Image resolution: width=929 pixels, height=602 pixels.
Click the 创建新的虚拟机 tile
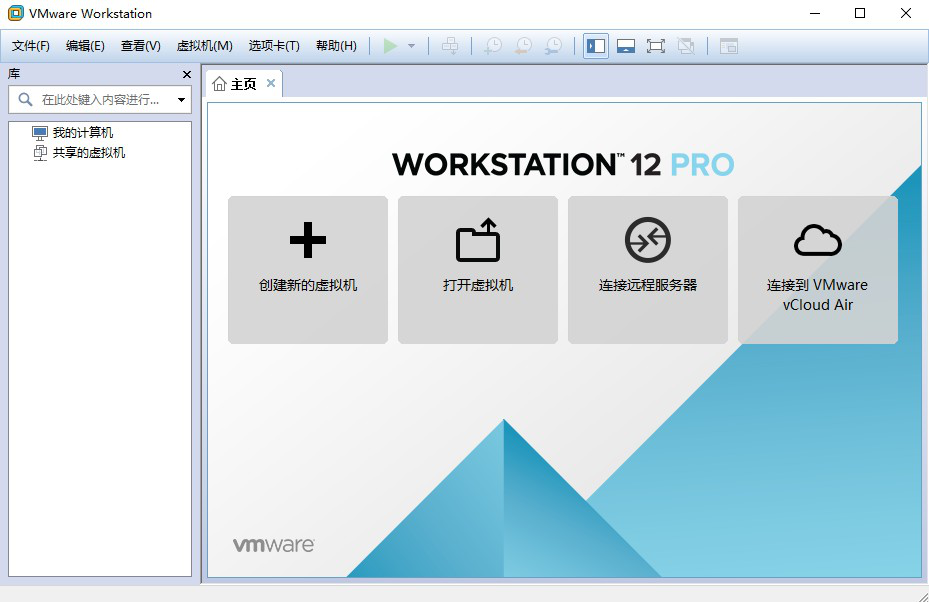tap(308, 270)
